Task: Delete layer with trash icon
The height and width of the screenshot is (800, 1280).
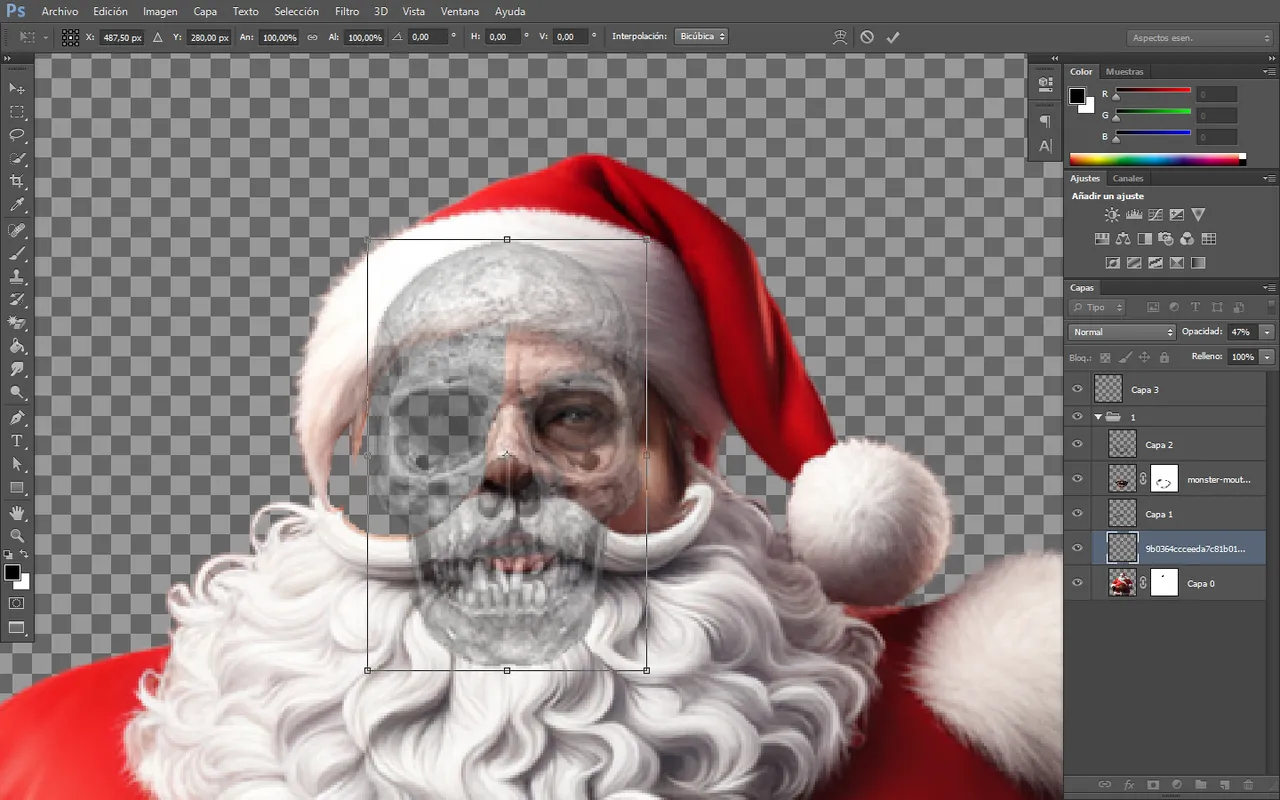Action: click(x=1249, y=786)
